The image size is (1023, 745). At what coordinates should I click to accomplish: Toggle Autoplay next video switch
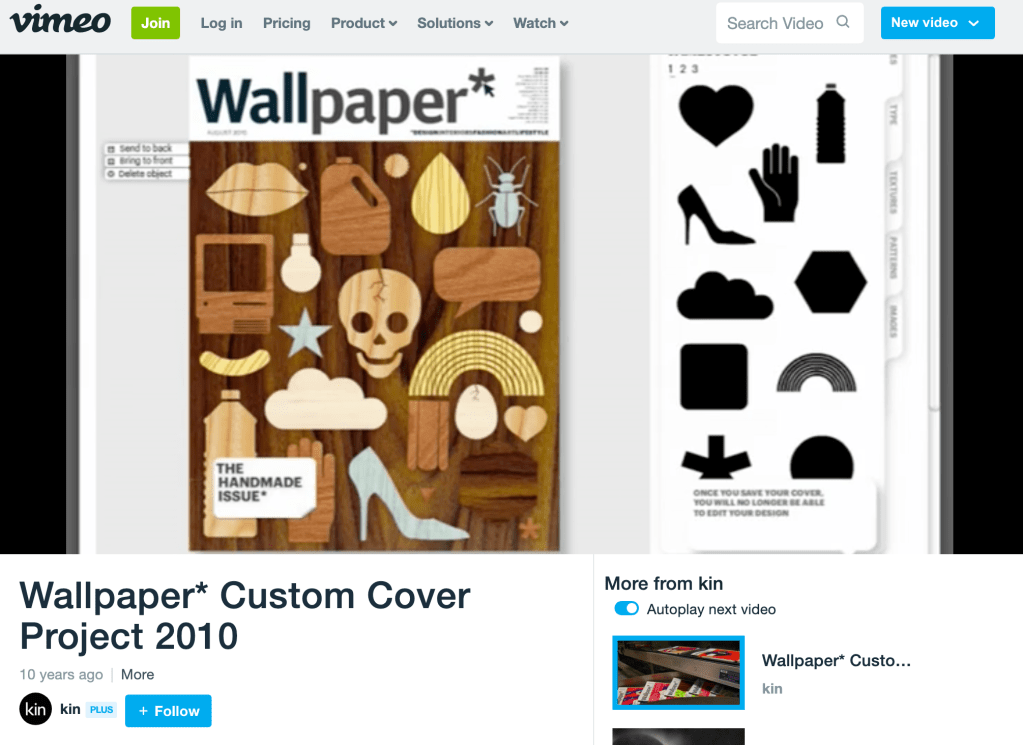626,609
